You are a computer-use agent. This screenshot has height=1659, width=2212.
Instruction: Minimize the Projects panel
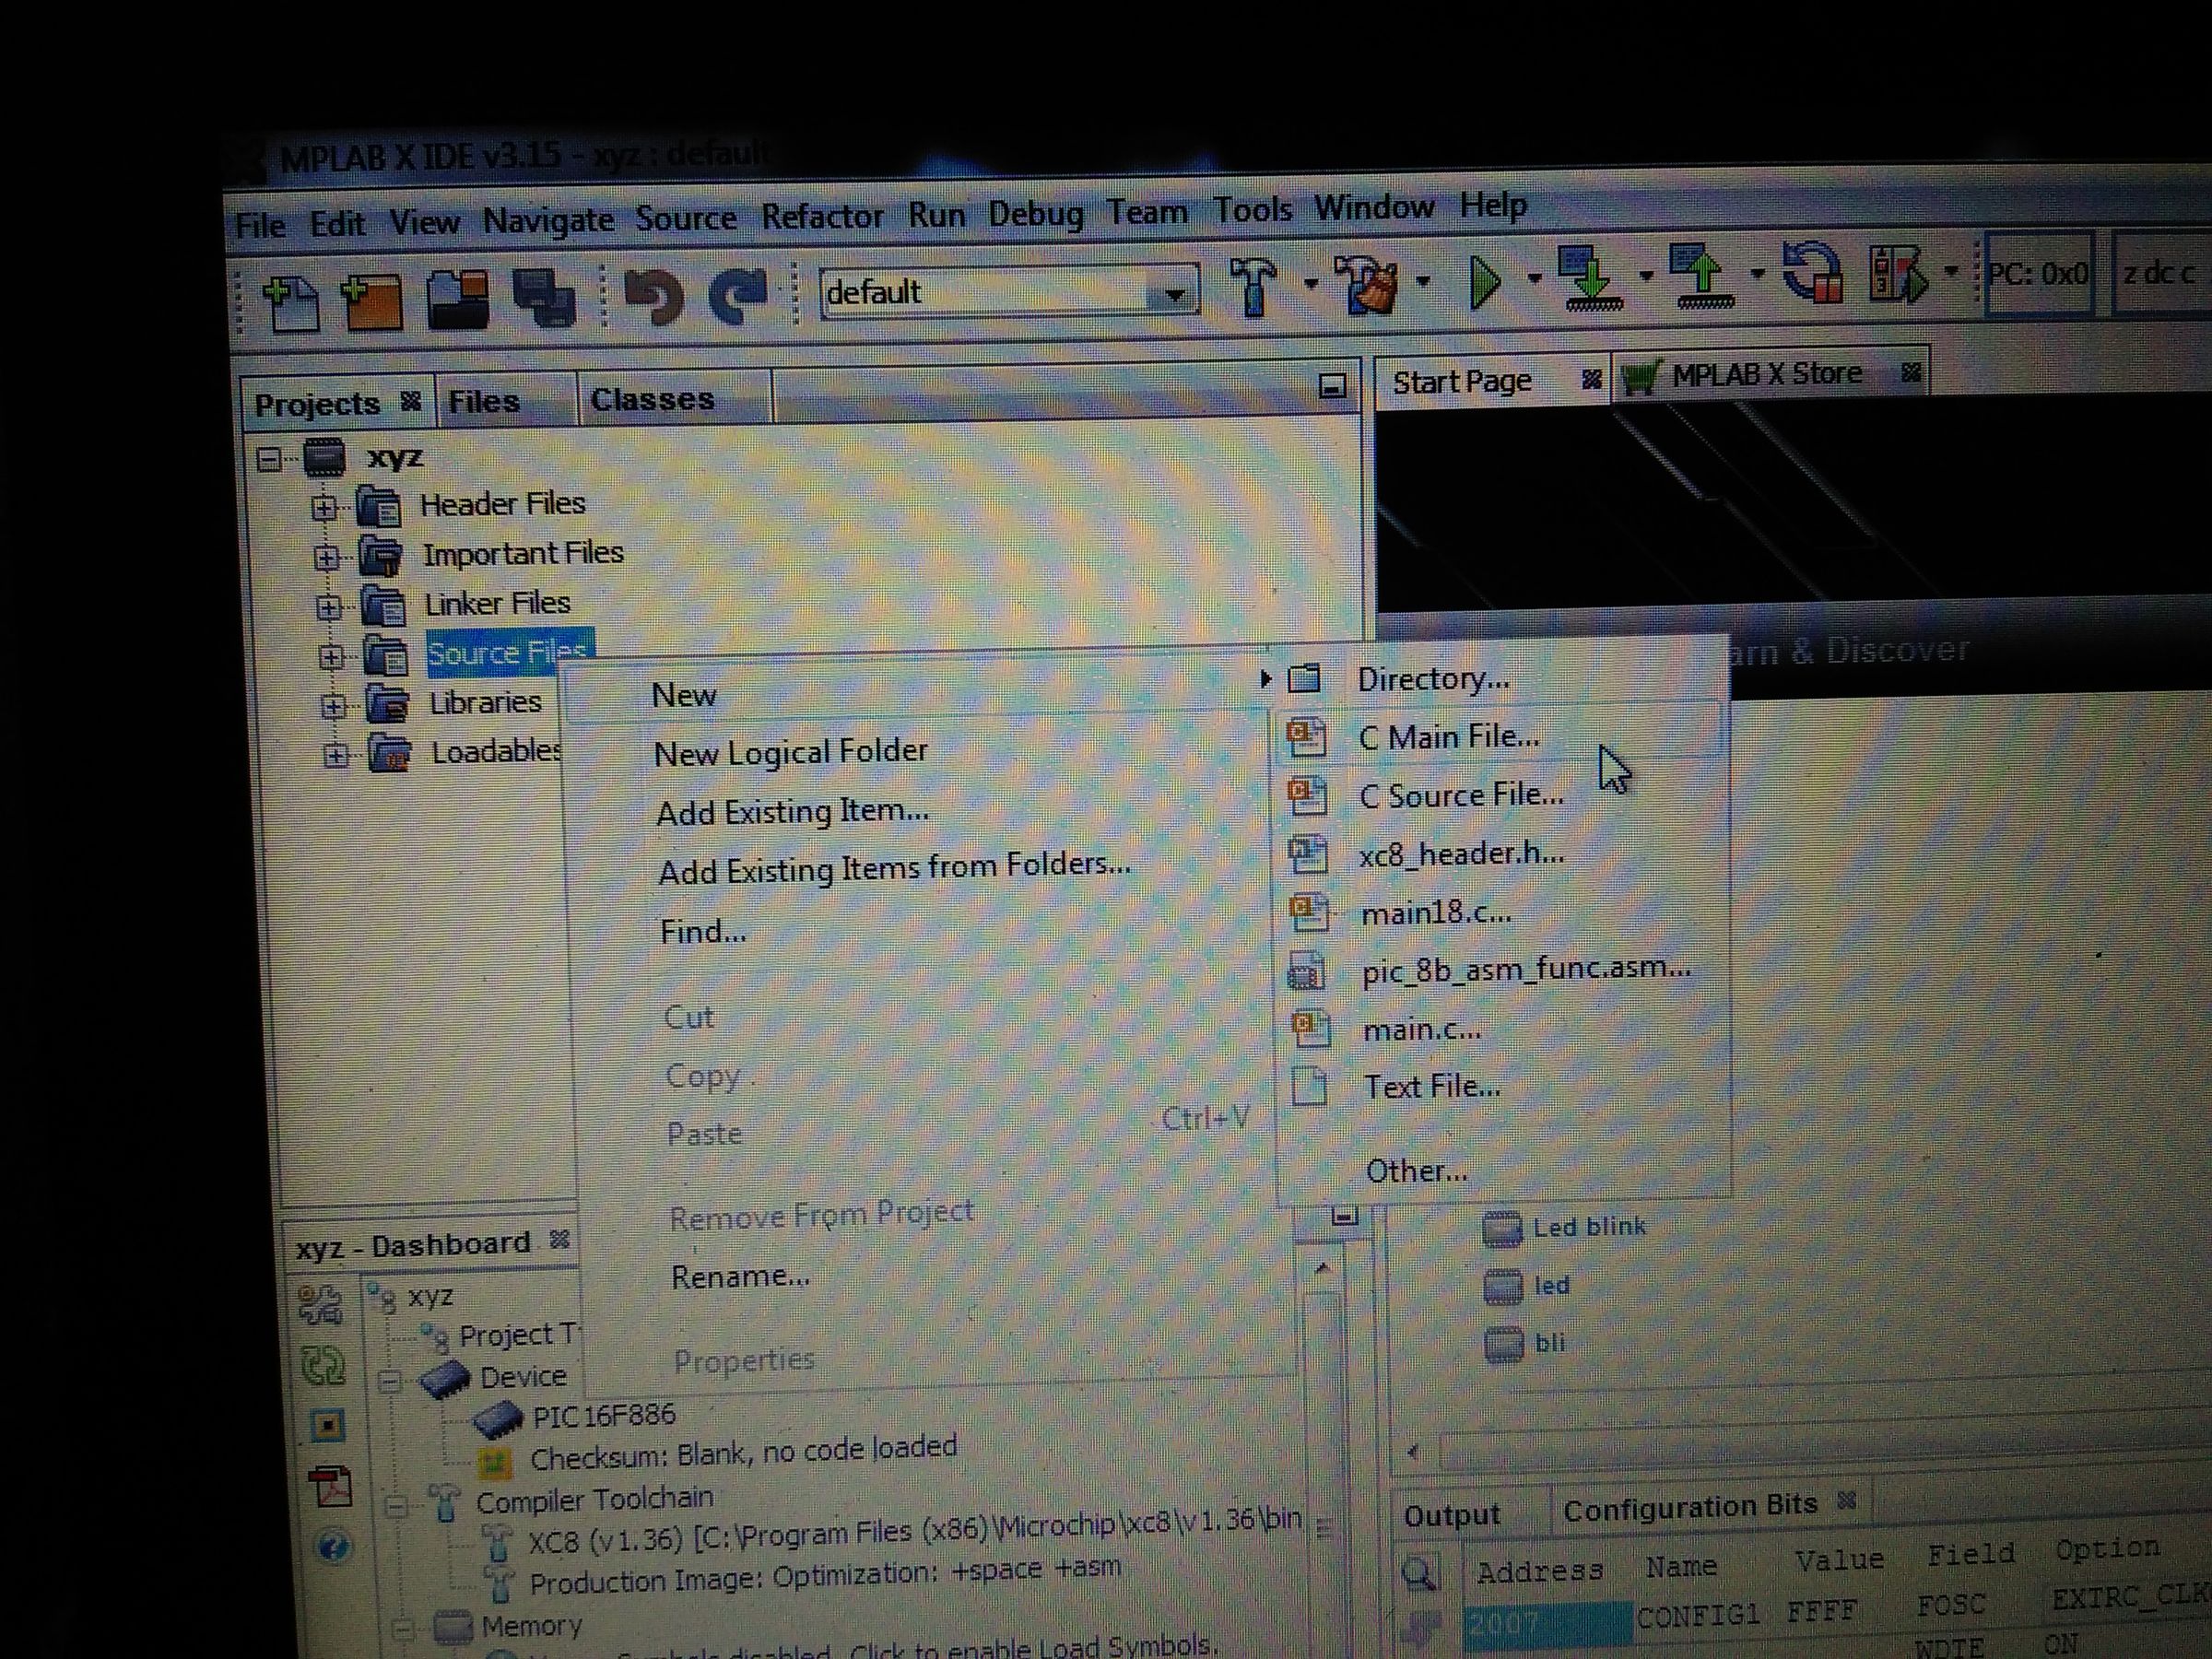pos(1331,386)
